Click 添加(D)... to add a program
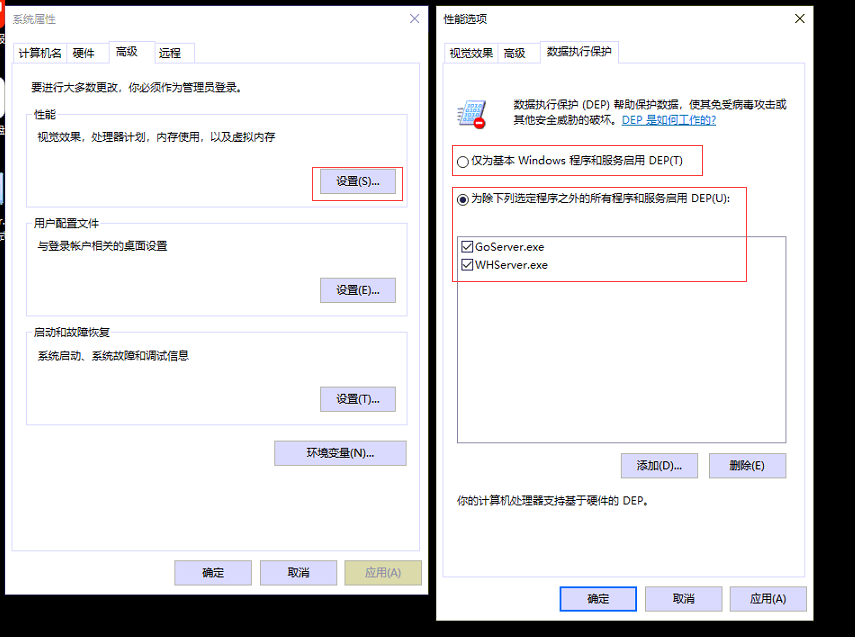The image size is (855, 637). (659, 466)
